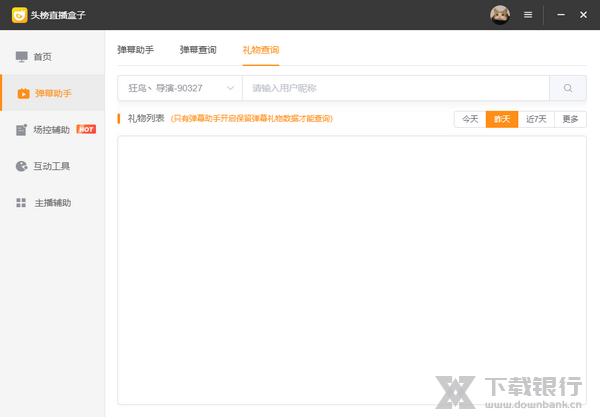600x417 pixels.
Task: Minimize the 头榜直播盒子 window
Action: pos(560,15)
